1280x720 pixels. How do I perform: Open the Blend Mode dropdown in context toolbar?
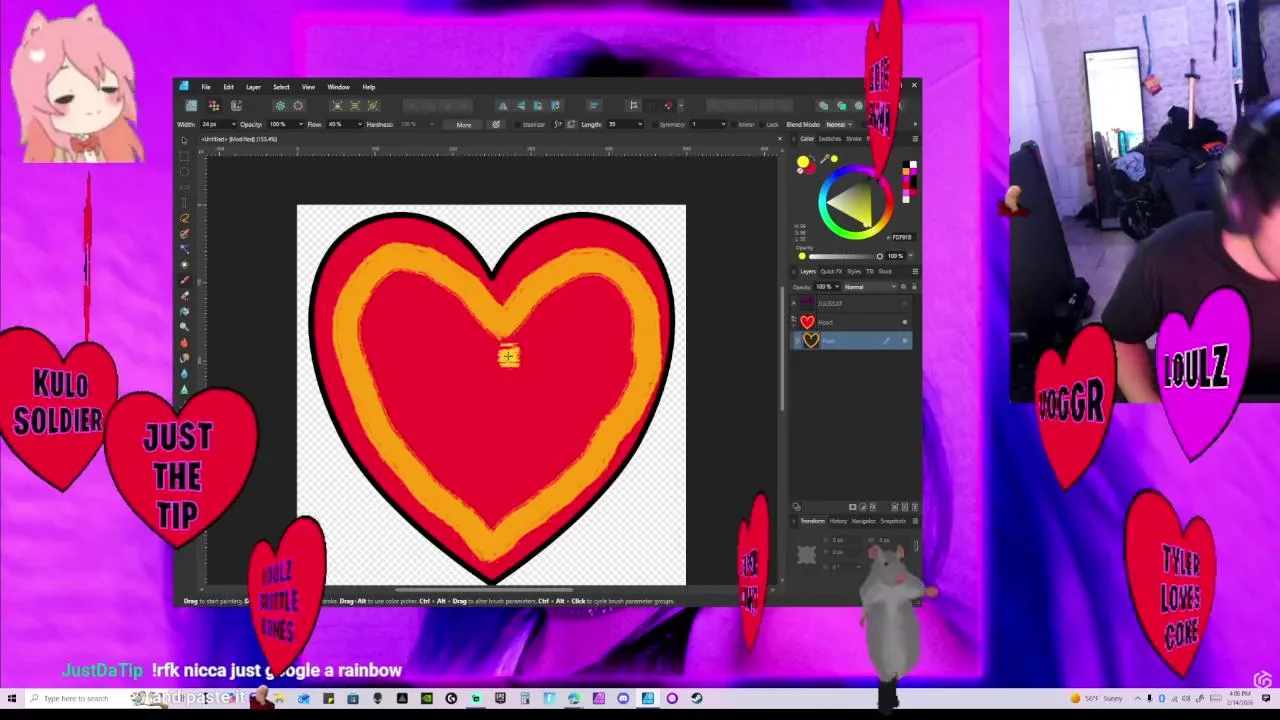pyautogui.click(x=839, y=125)
